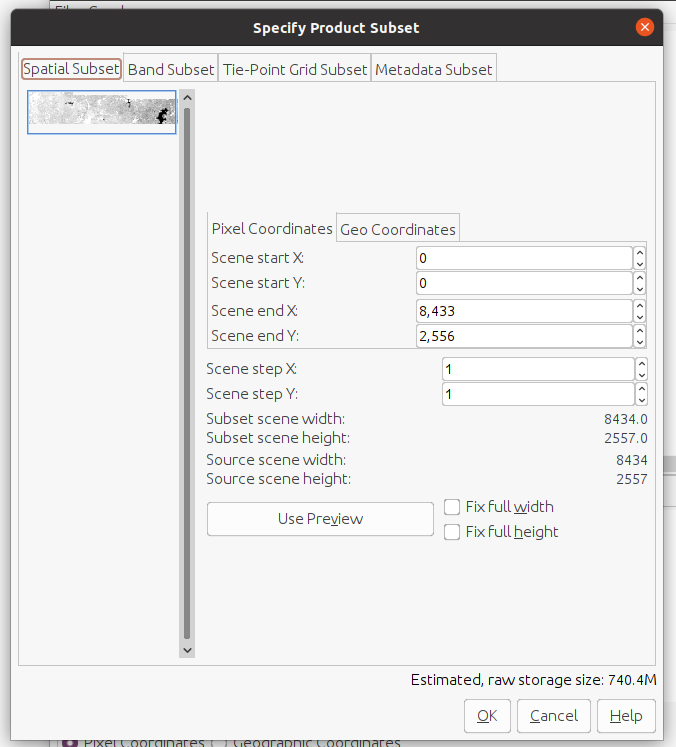Switch to the Geo Coordinates tab

point(398,229)
